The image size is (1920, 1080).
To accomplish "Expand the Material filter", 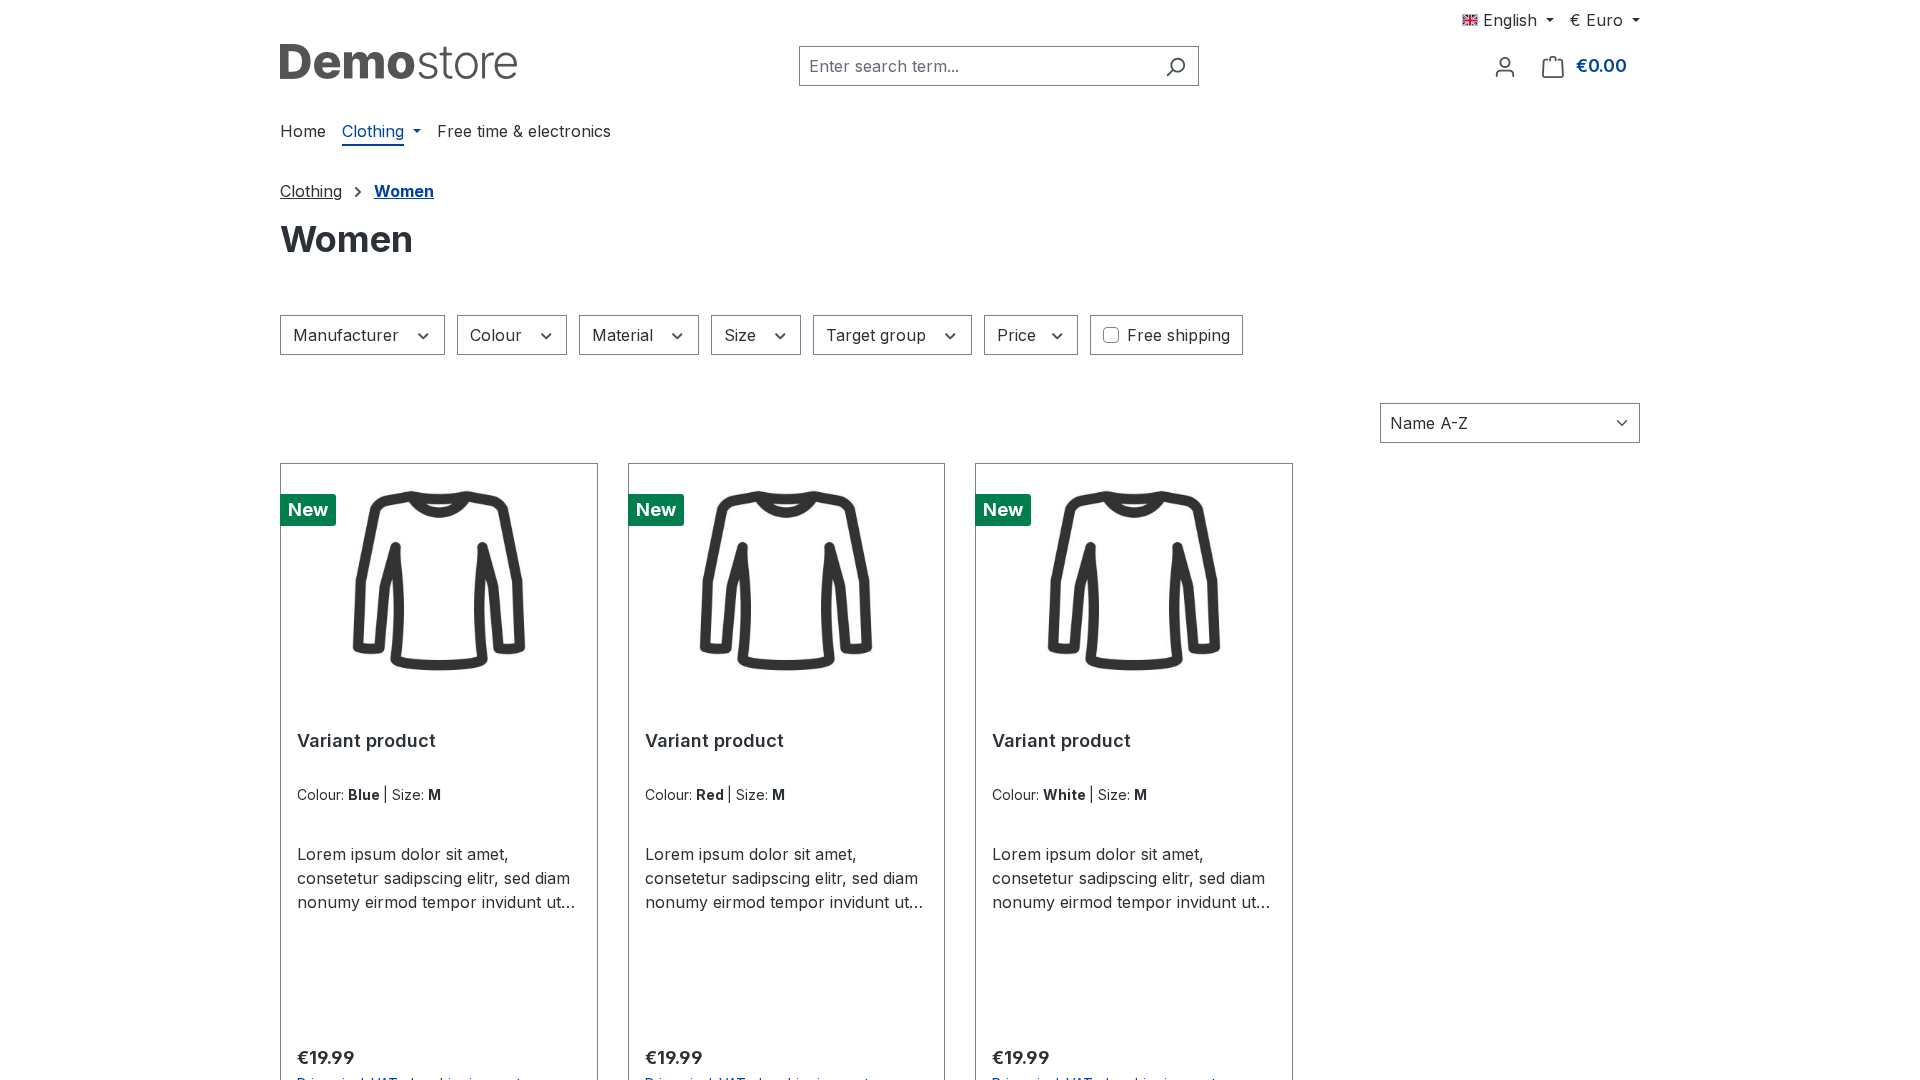I will [x=639, y=335].
